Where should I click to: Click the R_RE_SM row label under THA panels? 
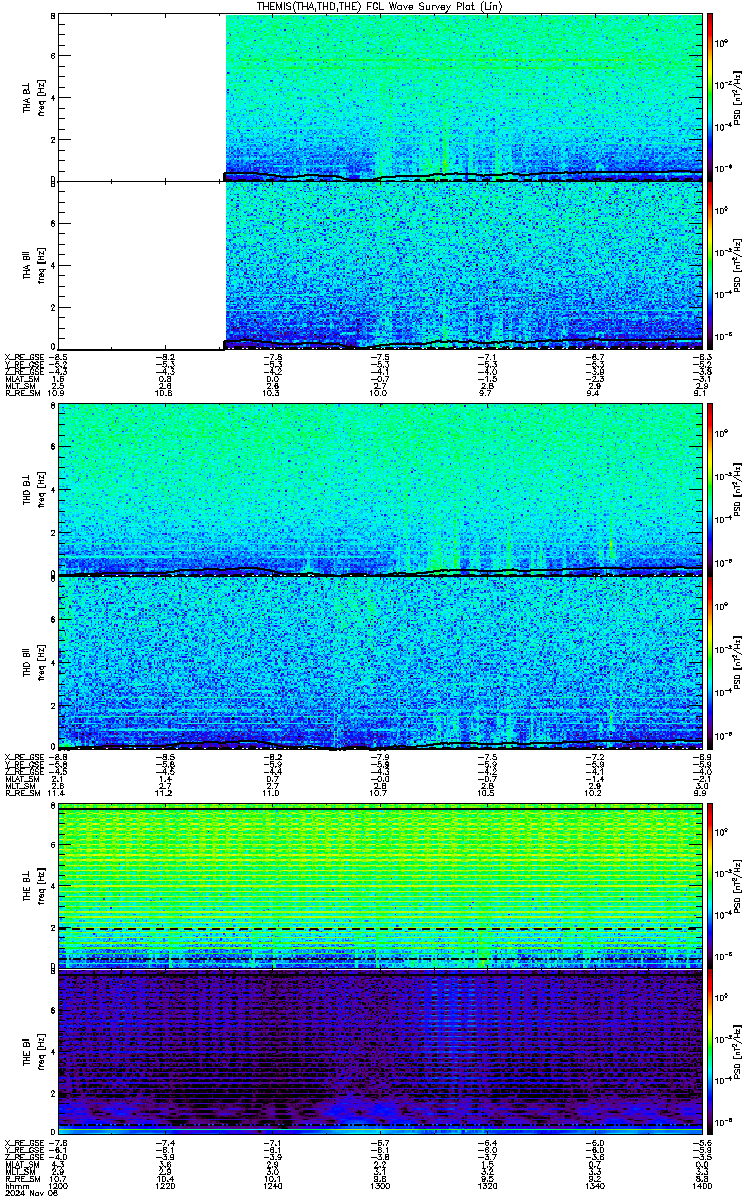pos(21,393)
